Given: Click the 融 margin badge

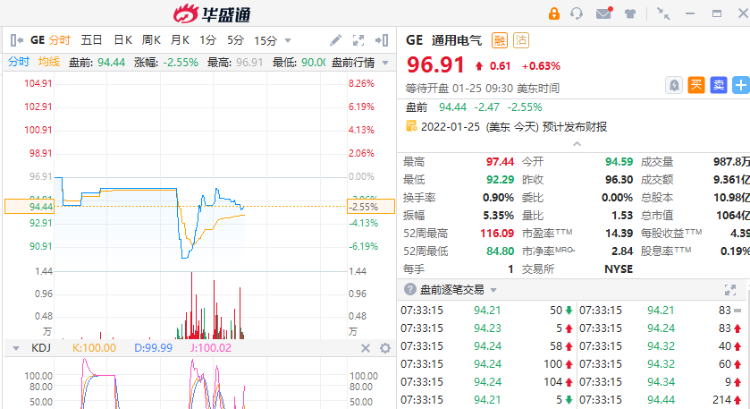Looking at the screenshot, I should tap(499, 40).
